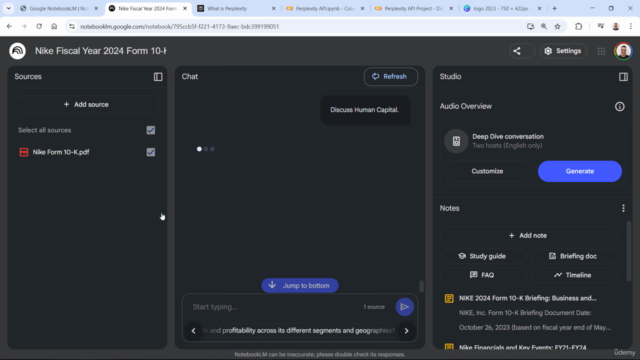This screenshot has width=640, height=360.
Task: Open media control icon in toolbar
Action: tap(600, 27)
